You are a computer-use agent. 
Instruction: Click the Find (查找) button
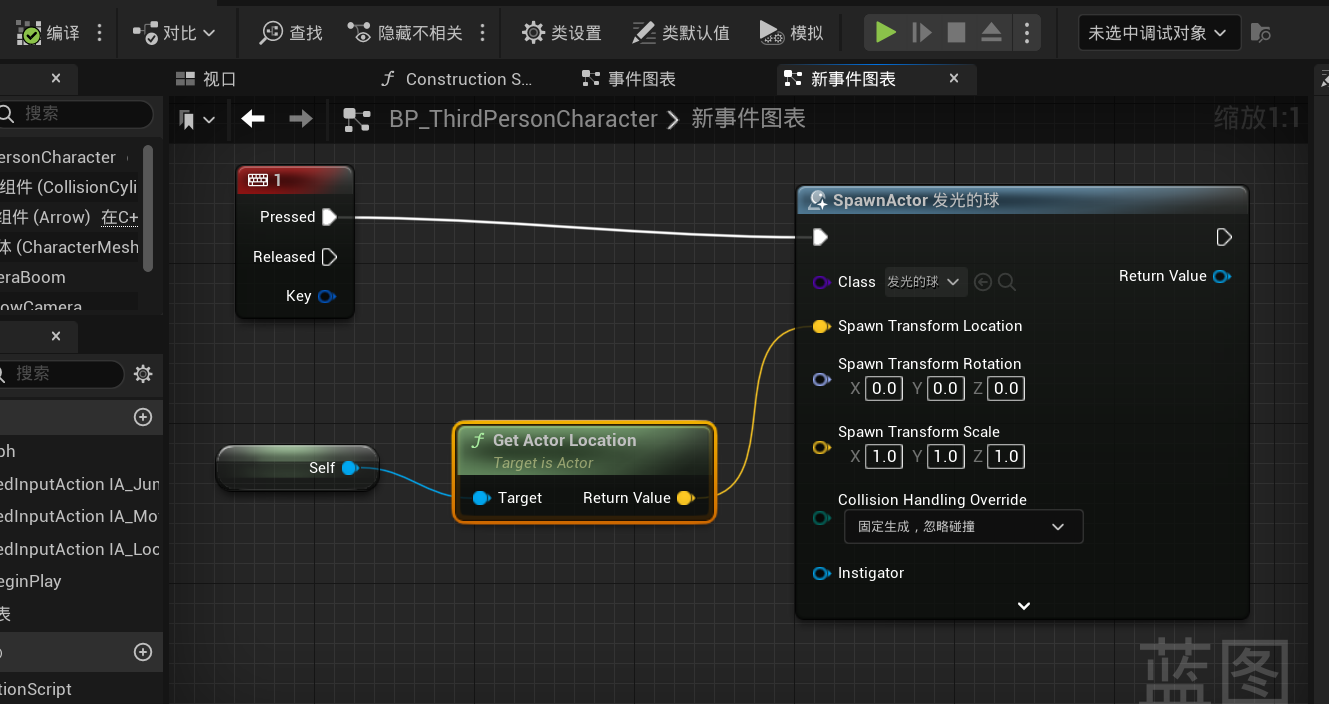click(x=291, y=33)
